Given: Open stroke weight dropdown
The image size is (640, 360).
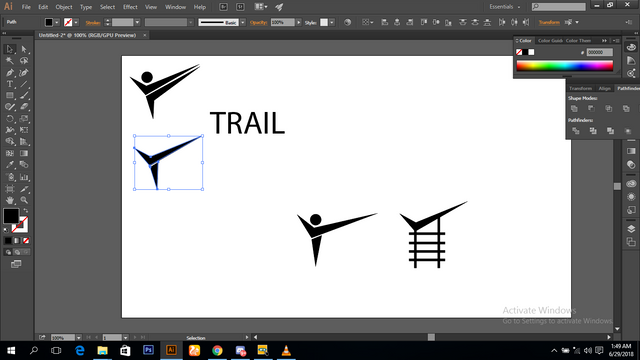Looking at the screenshot, I should [137, 22].
